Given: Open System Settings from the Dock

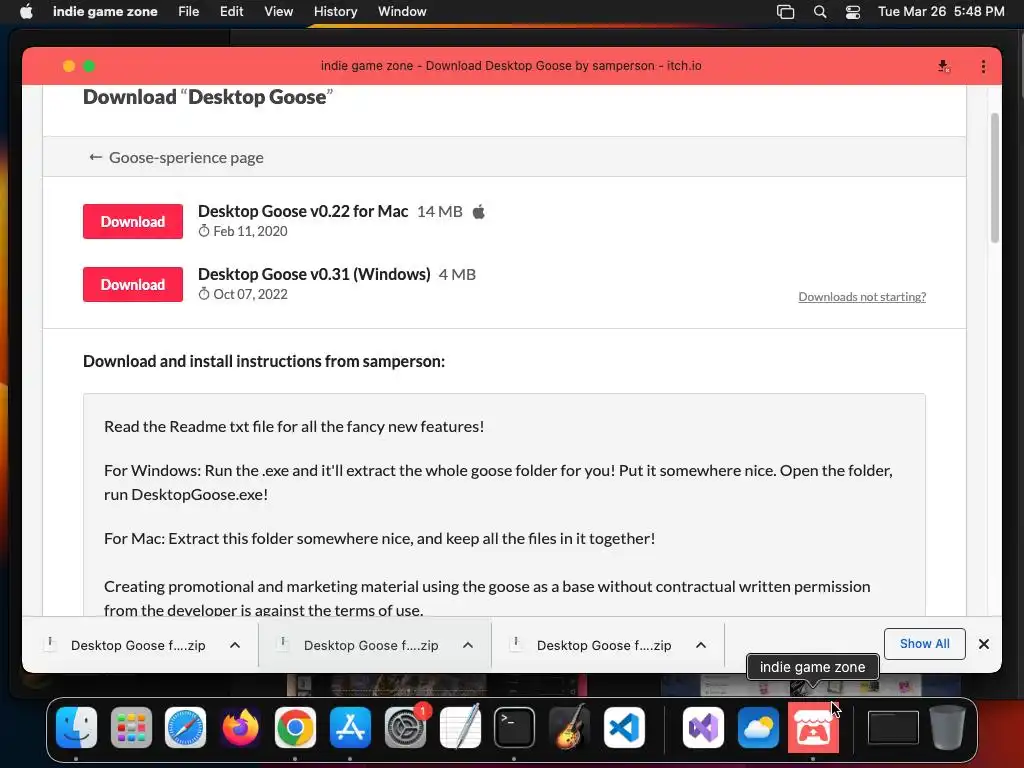Looking at the screenshot, I should (405, 727).
